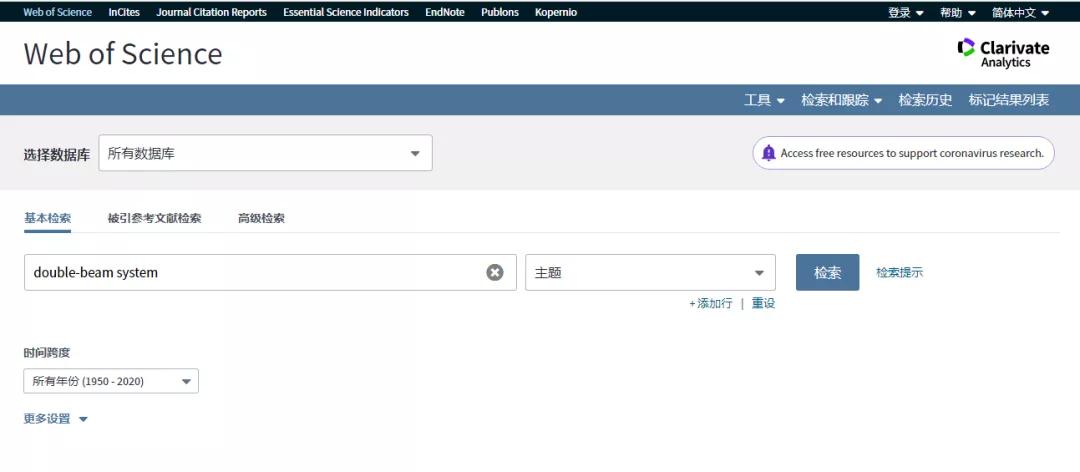Open the 所有数据库 database selector
The image size is (1080, 472).
(265, 153)
